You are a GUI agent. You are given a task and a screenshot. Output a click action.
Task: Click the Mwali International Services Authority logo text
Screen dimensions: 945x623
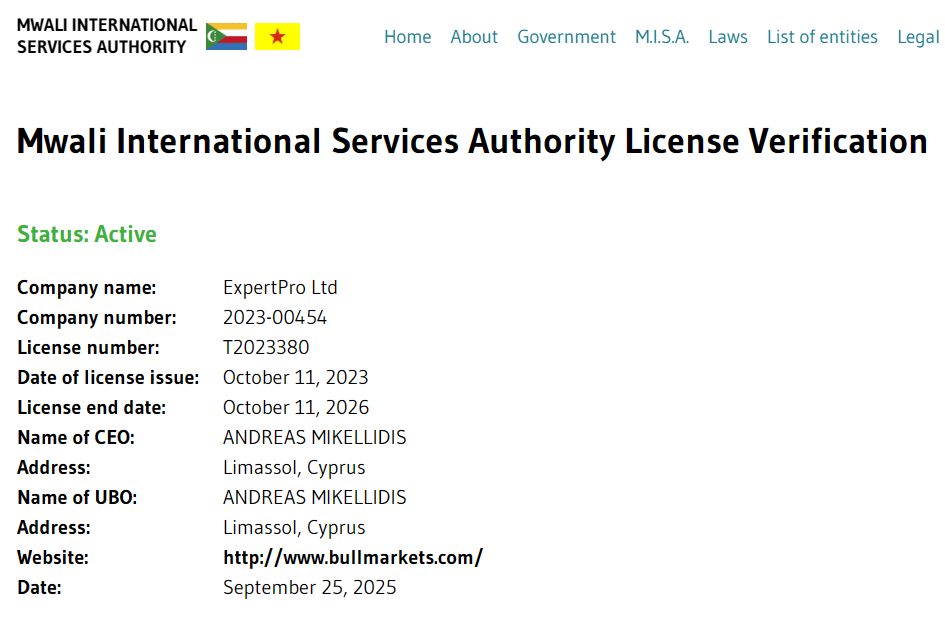(x=107, y=36)
